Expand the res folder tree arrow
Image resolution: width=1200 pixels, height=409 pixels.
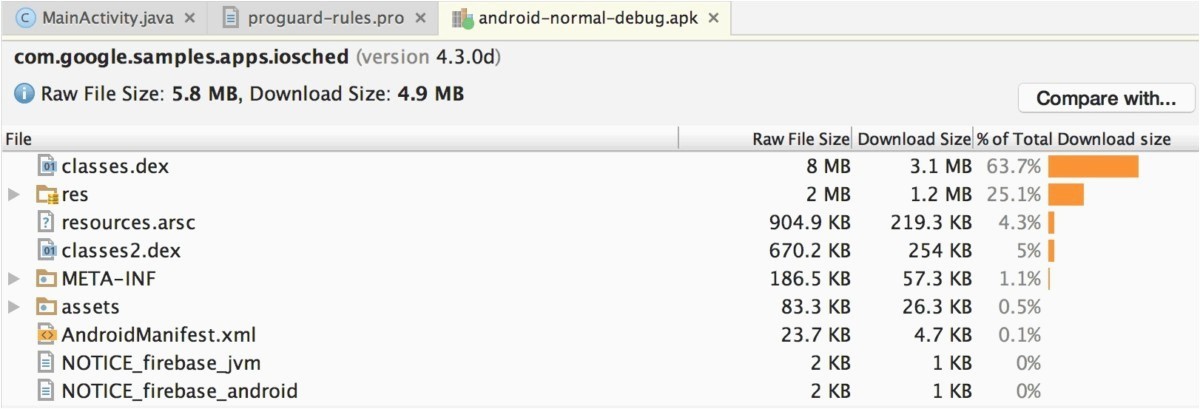pos(14,195)
